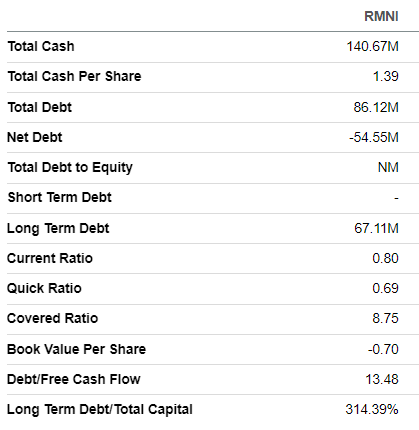
Task: Click the value 140.67M
Action: point(372,46)
